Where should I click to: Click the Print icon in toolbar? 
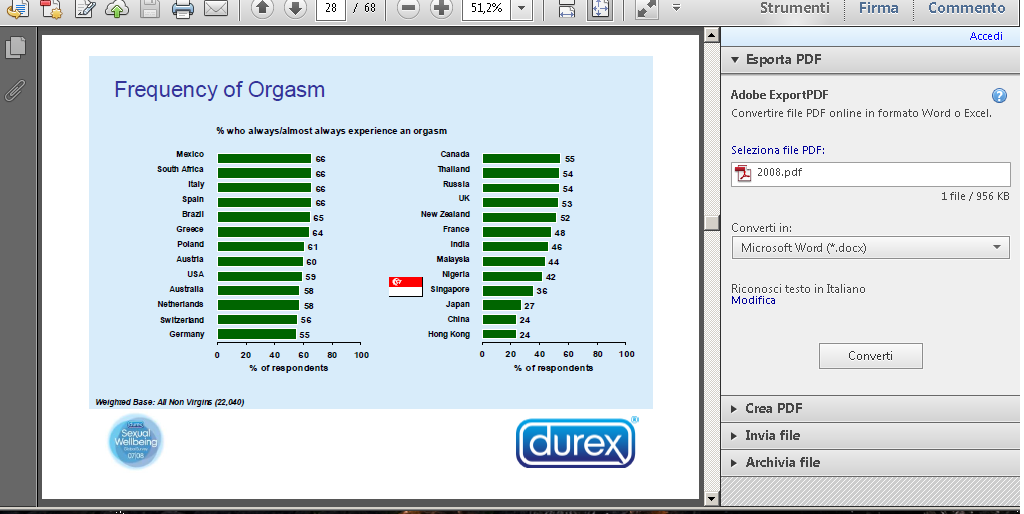182,9
